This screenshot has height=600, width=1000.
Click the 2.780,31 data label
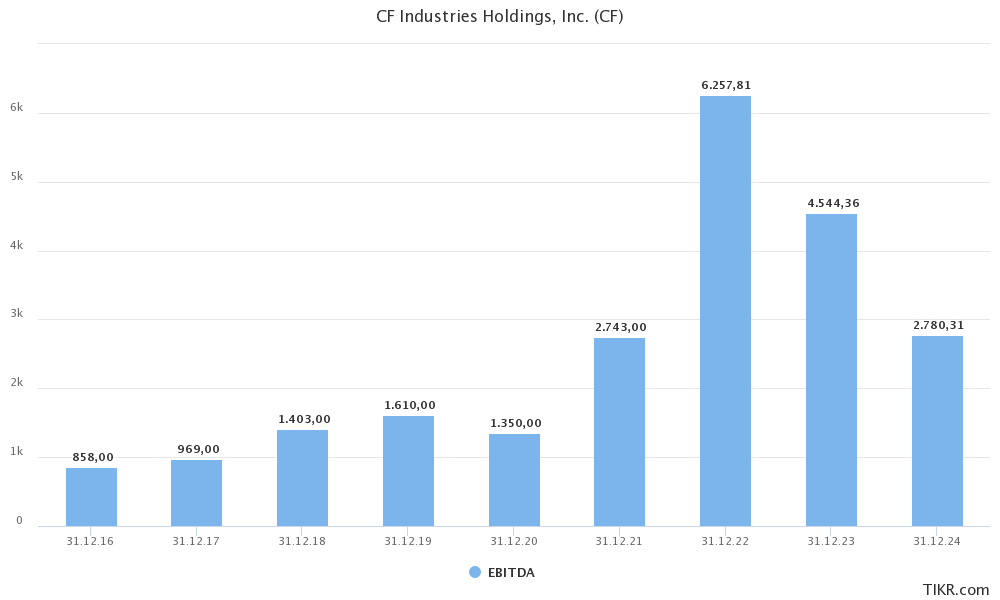click(938, 325)
